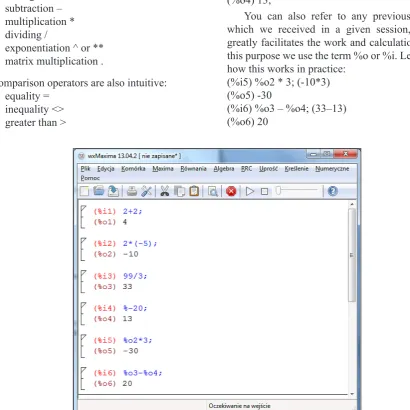
Task: Open wxMaxima configuration tools icon
Action: click(x=146, y=191)
